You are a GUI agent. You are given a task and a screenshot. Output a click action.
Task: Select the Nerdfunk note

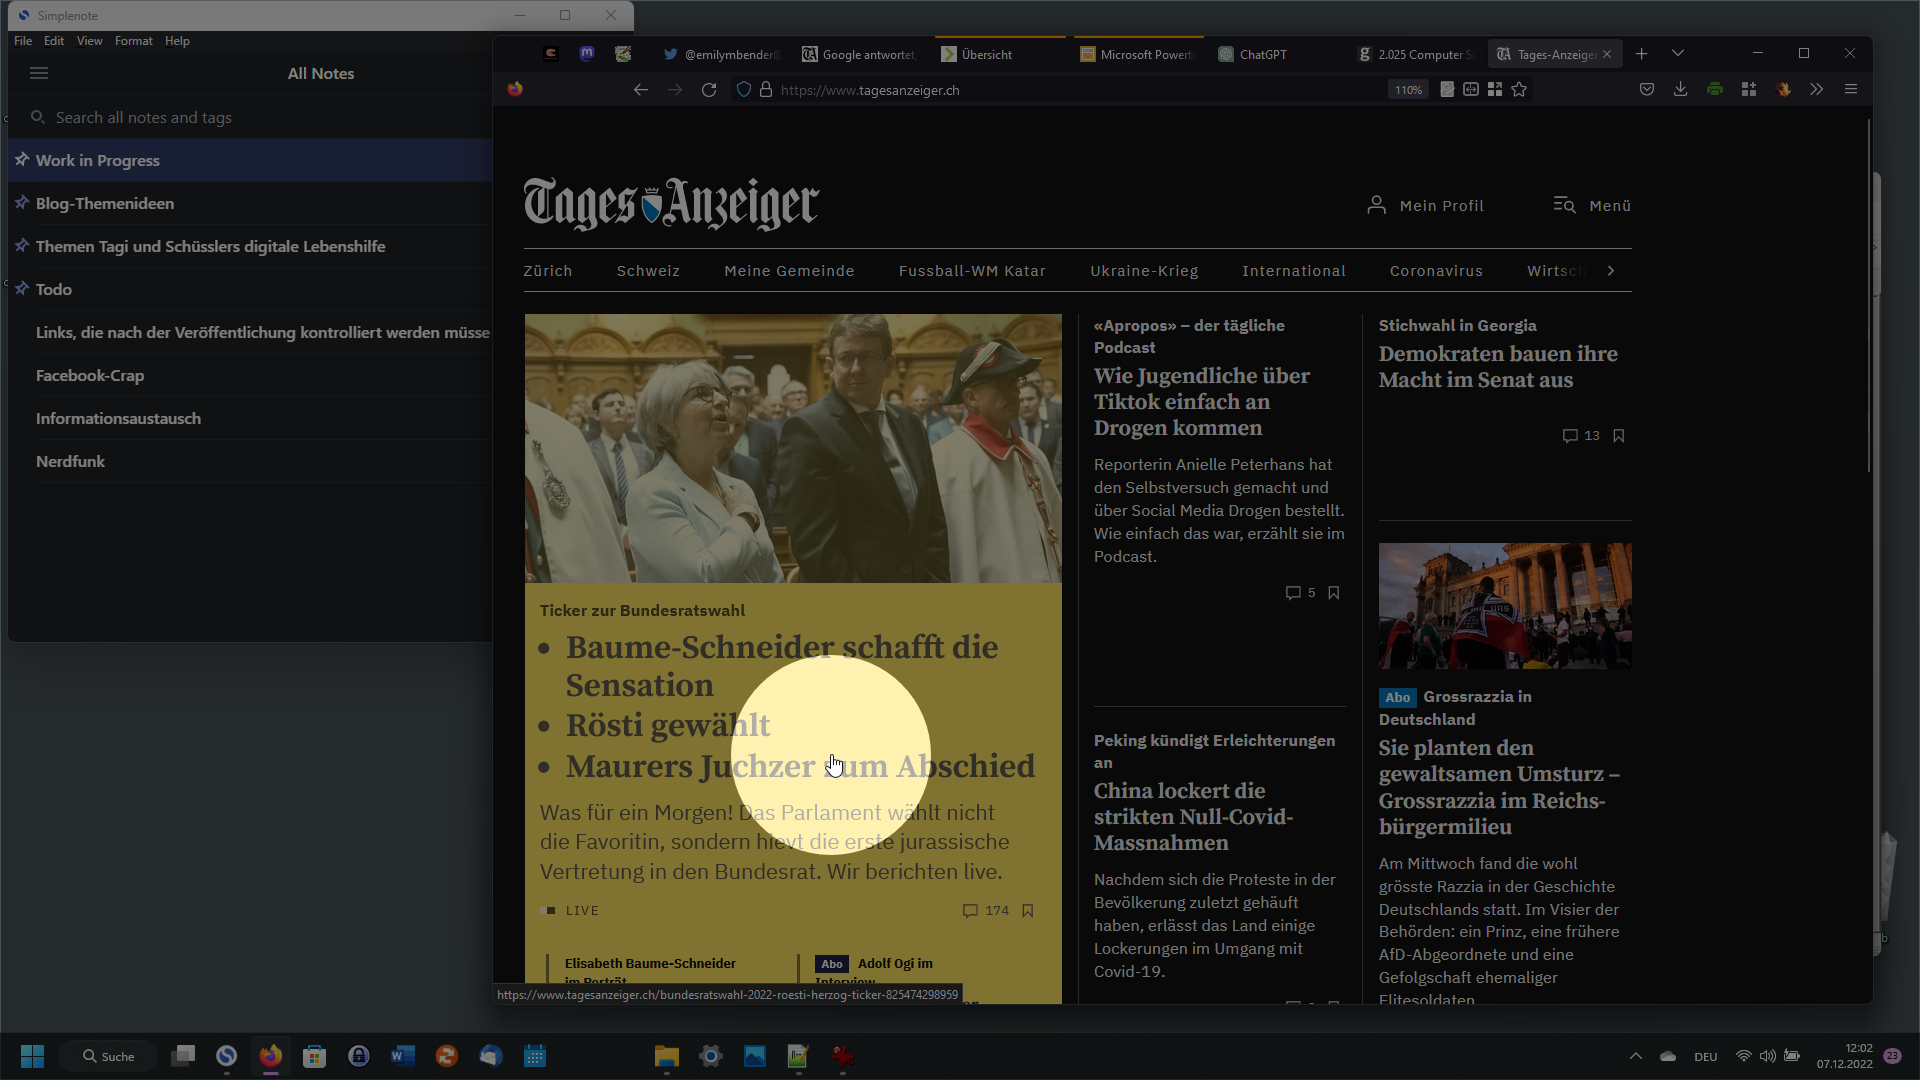tap(250, 461)
